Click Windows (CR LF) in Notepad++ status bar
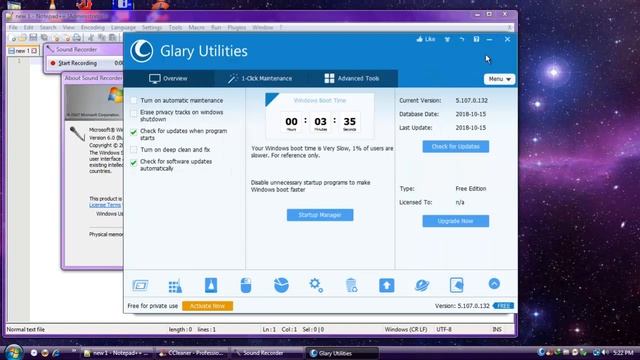640x360 pixels. [x=406, y=329]
